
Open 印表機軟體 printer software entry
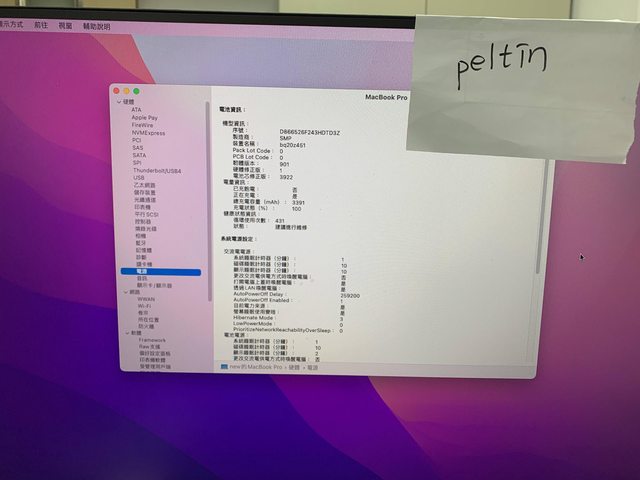point(153,360)
